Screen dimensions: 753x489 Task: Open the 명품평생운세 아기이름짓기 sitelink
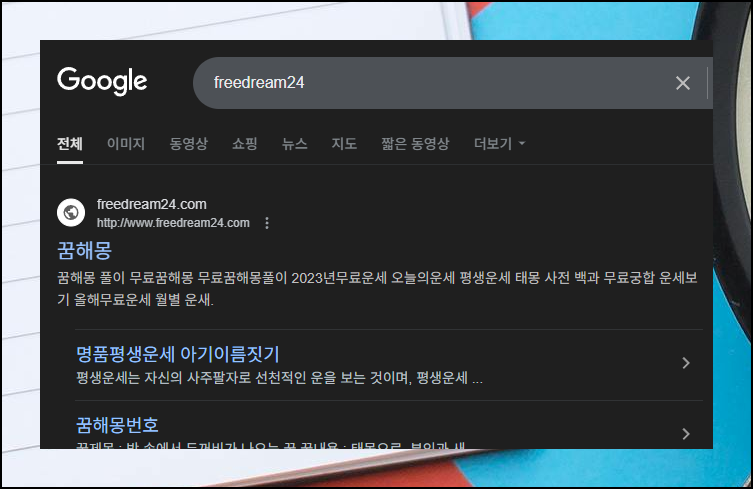tap(178, 355)
